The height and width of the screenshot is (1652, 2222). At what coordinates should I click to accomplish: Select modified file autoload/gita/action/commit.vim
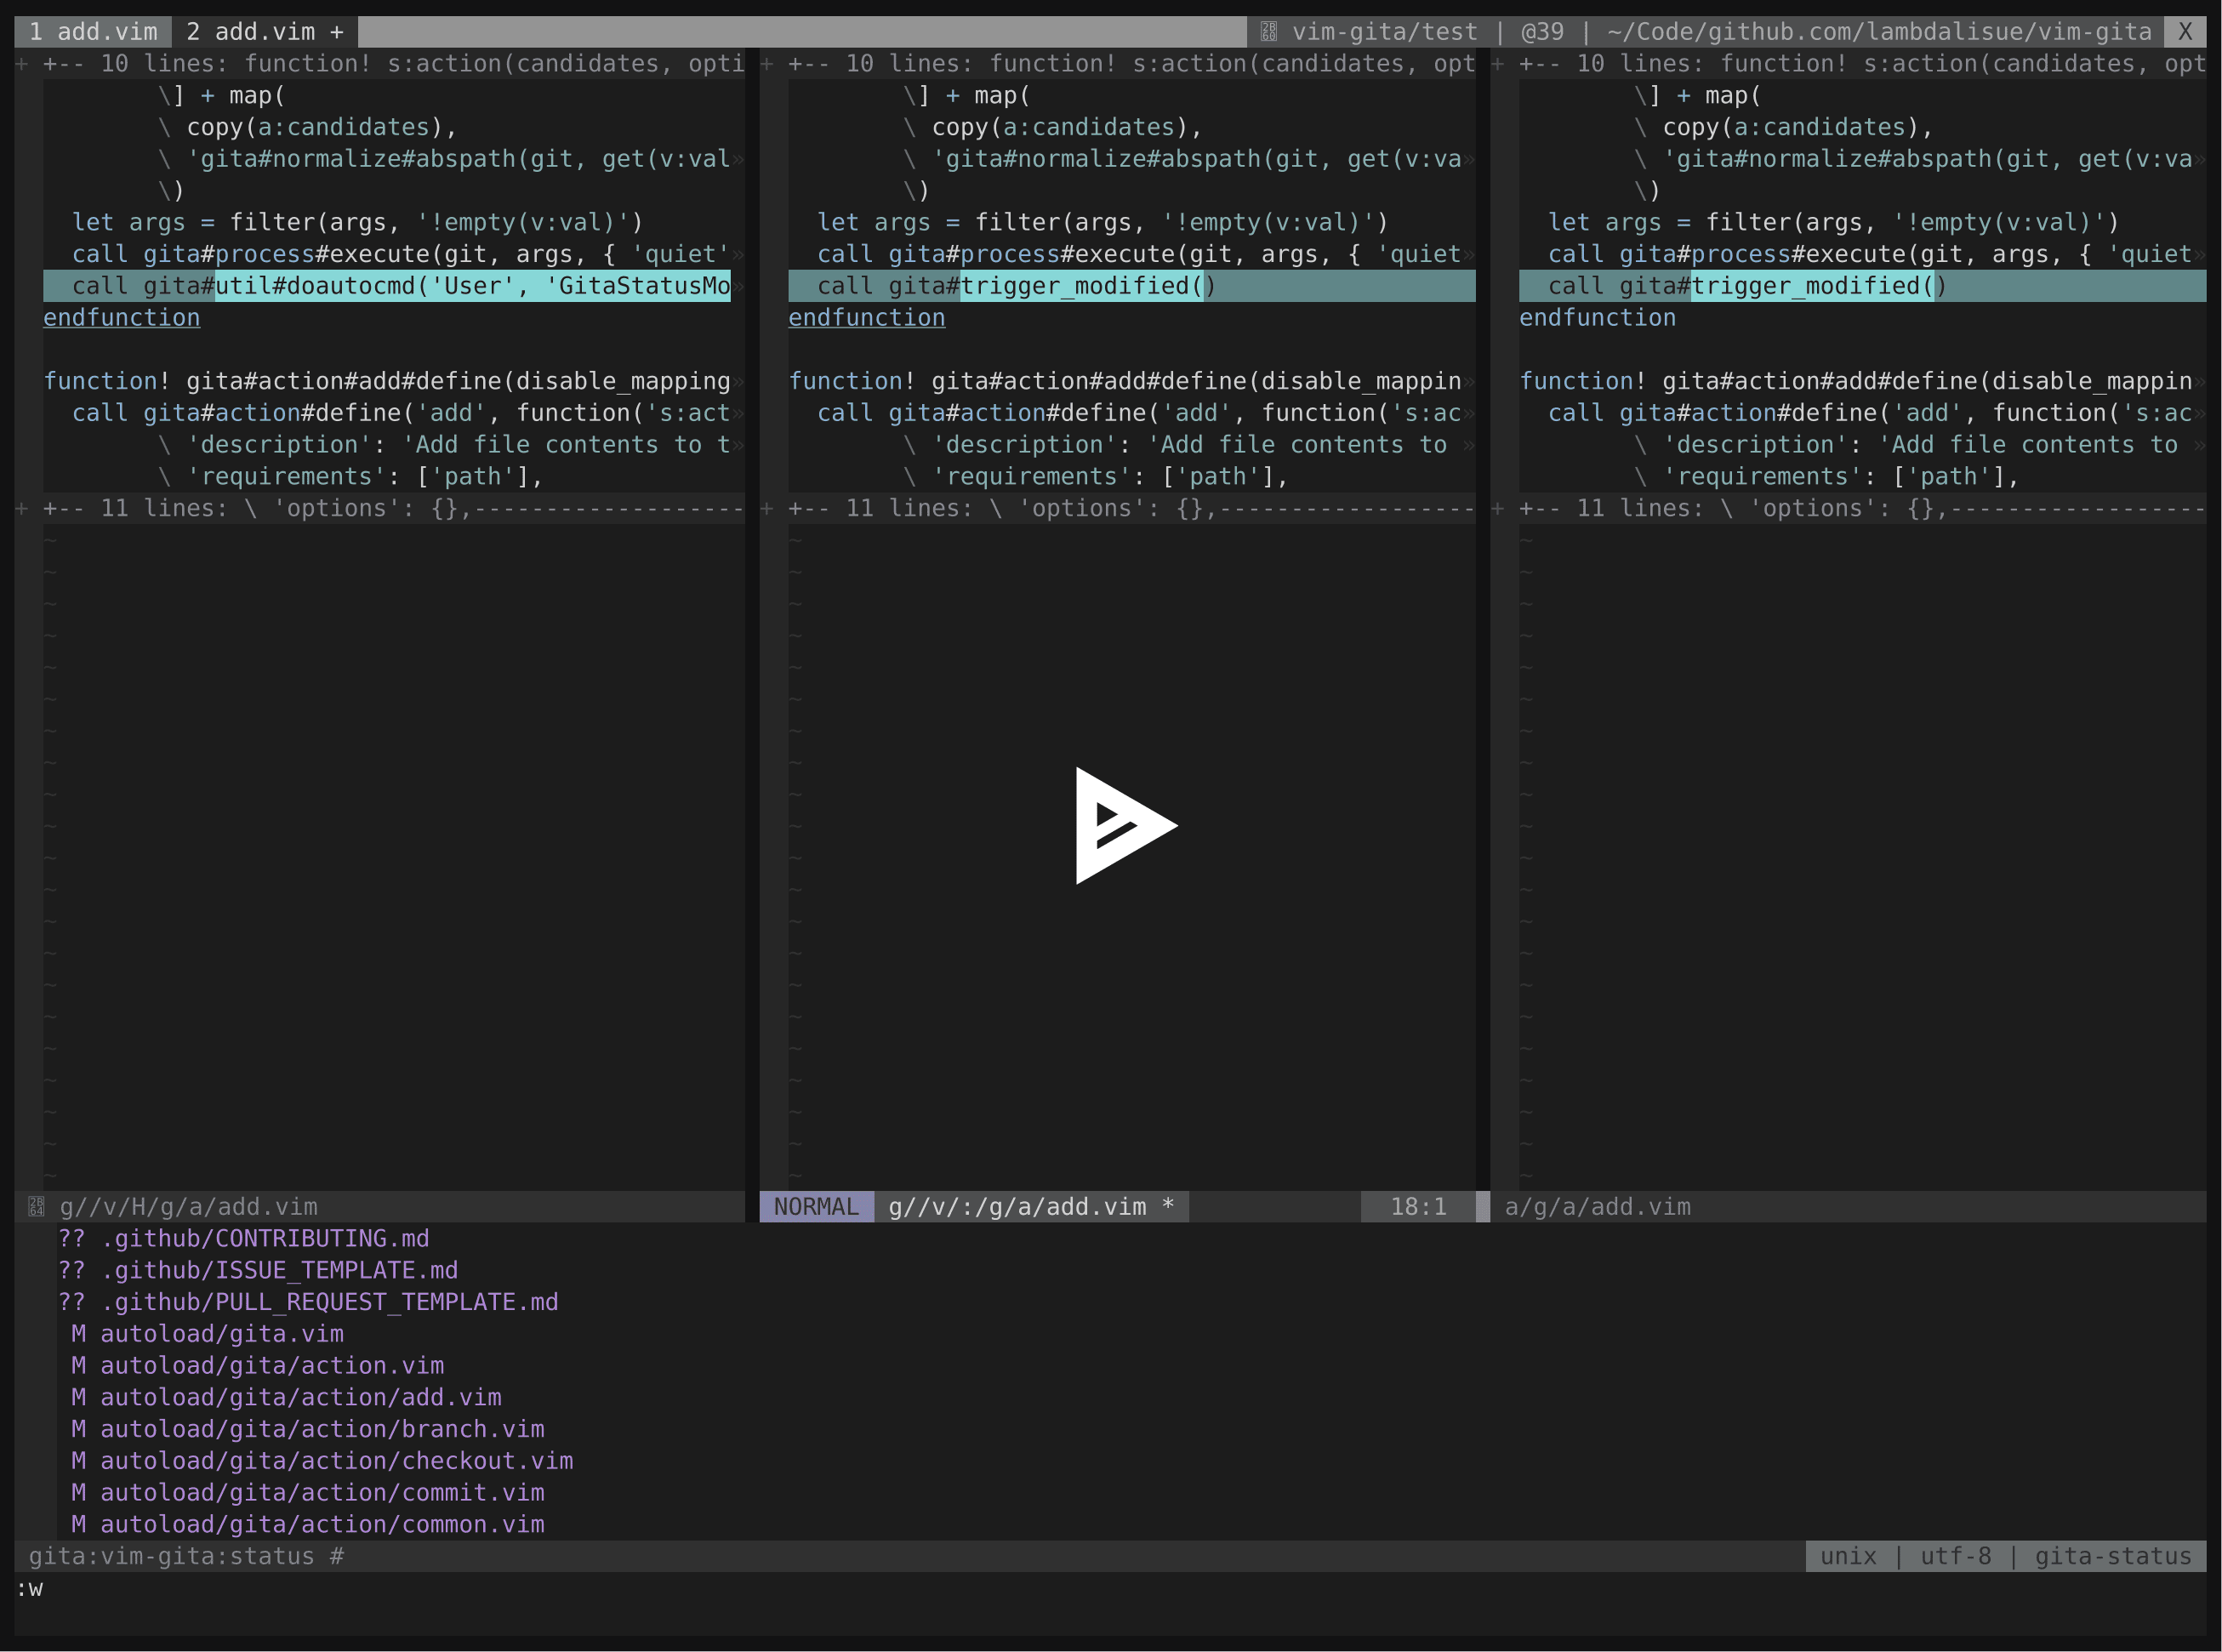click(x=308, y=1493)
